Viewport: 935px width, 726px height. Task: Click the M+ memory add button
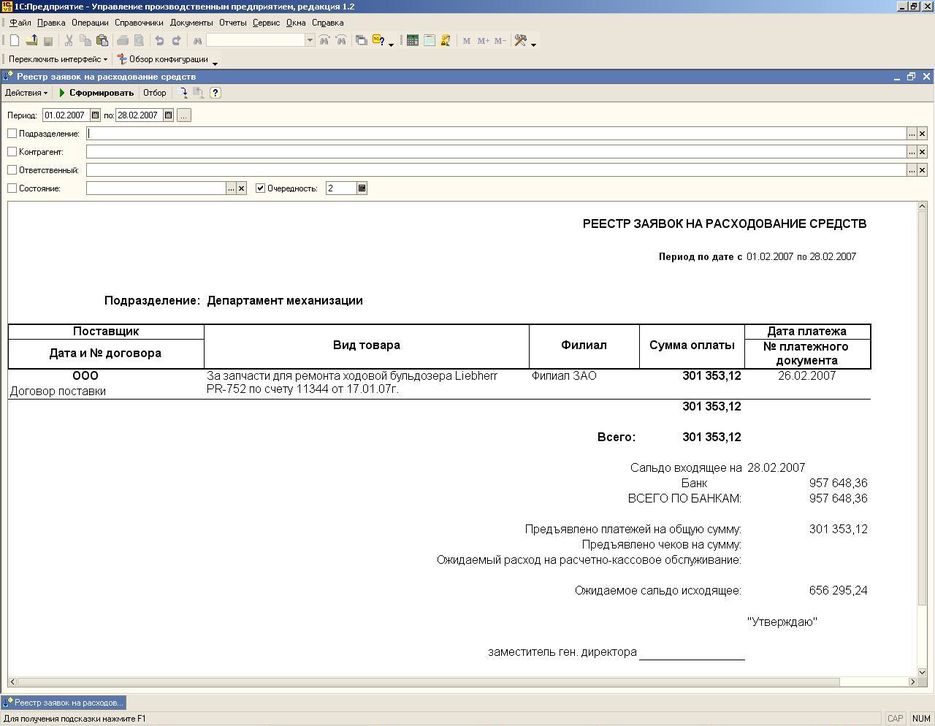click(x=483, y=41)
